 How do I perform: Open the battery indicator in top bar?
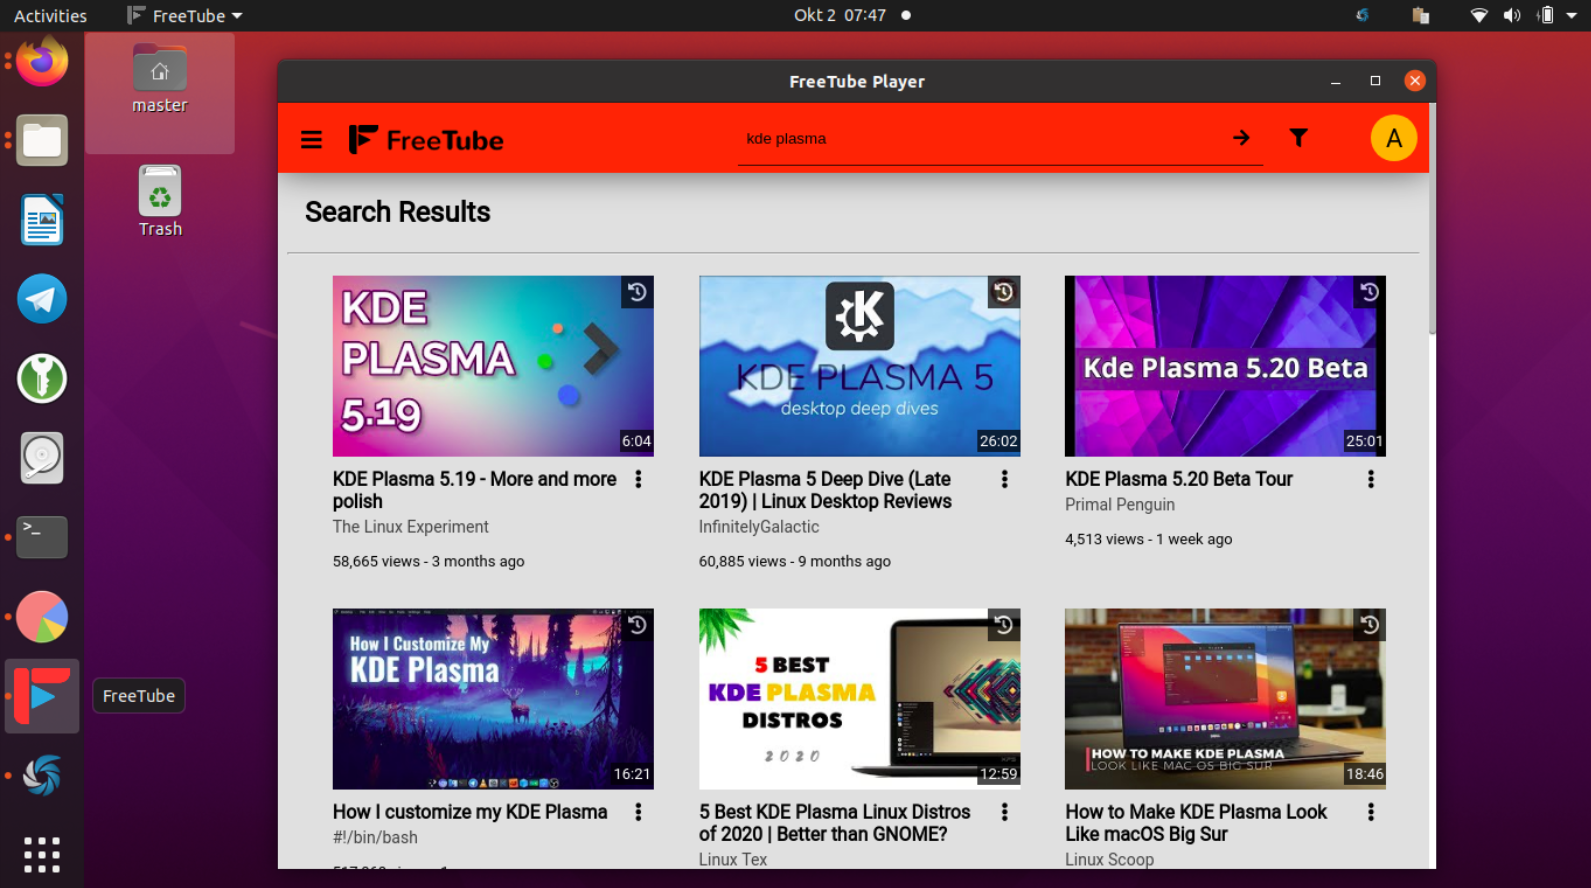pos(1546,15)
